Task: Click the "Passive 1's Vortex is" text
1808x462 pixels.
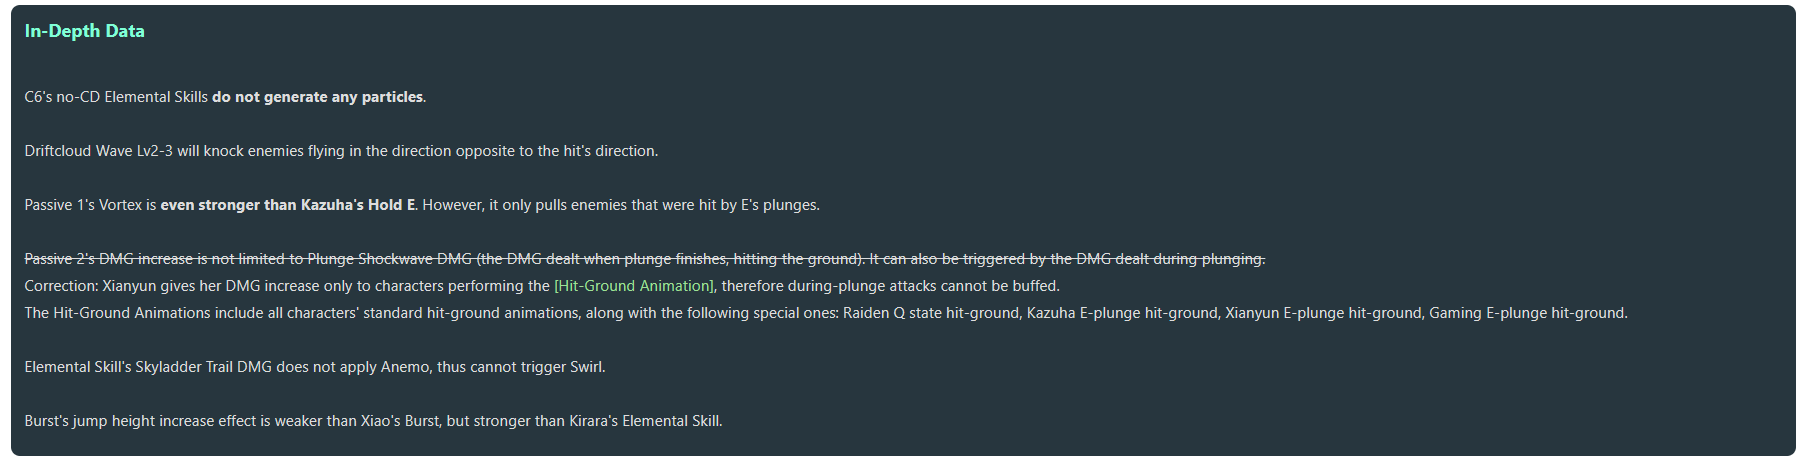Action: (90, 205)
